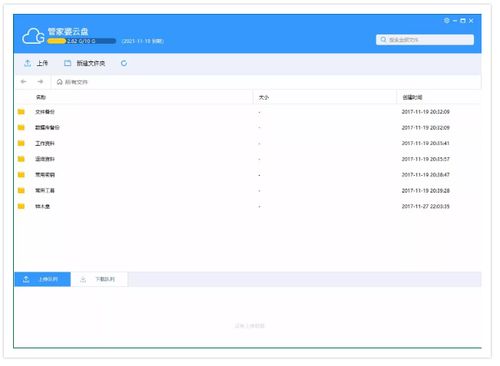Switch to the 下载队列 tab

pos(99,279)
